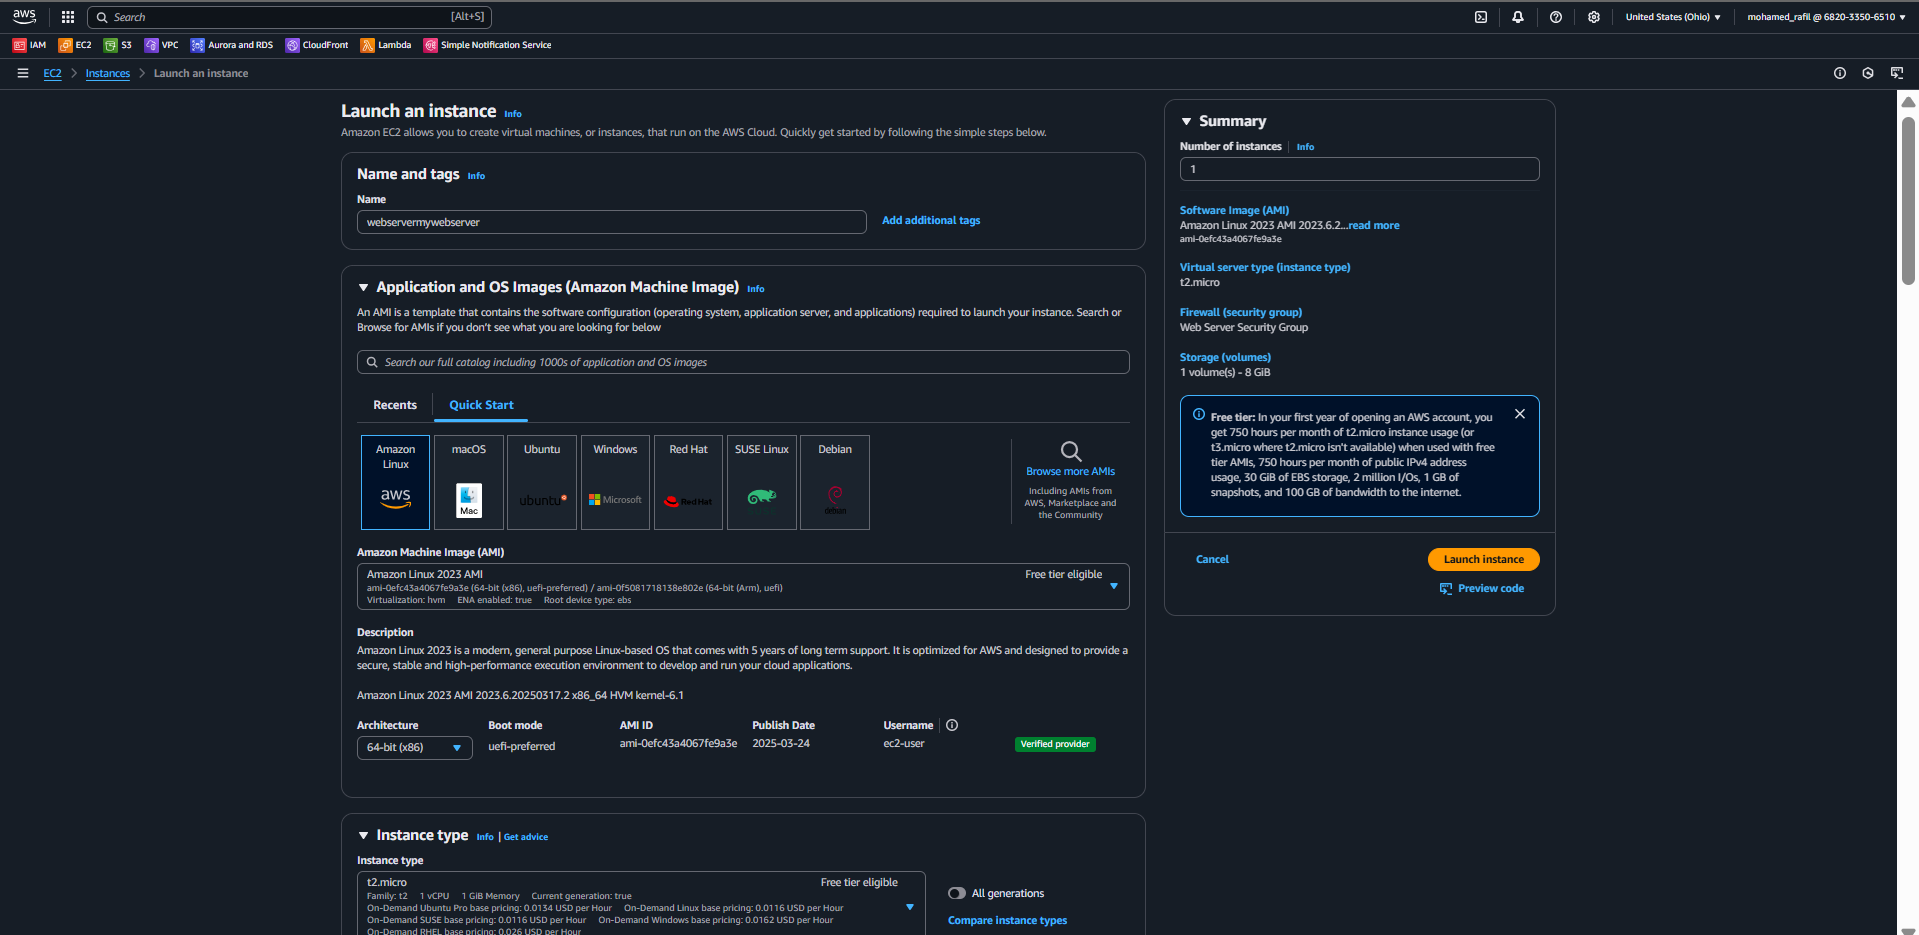1919x935 pixels.
Task: Go to Instances breadcrumb link
Action: point(107,74)
